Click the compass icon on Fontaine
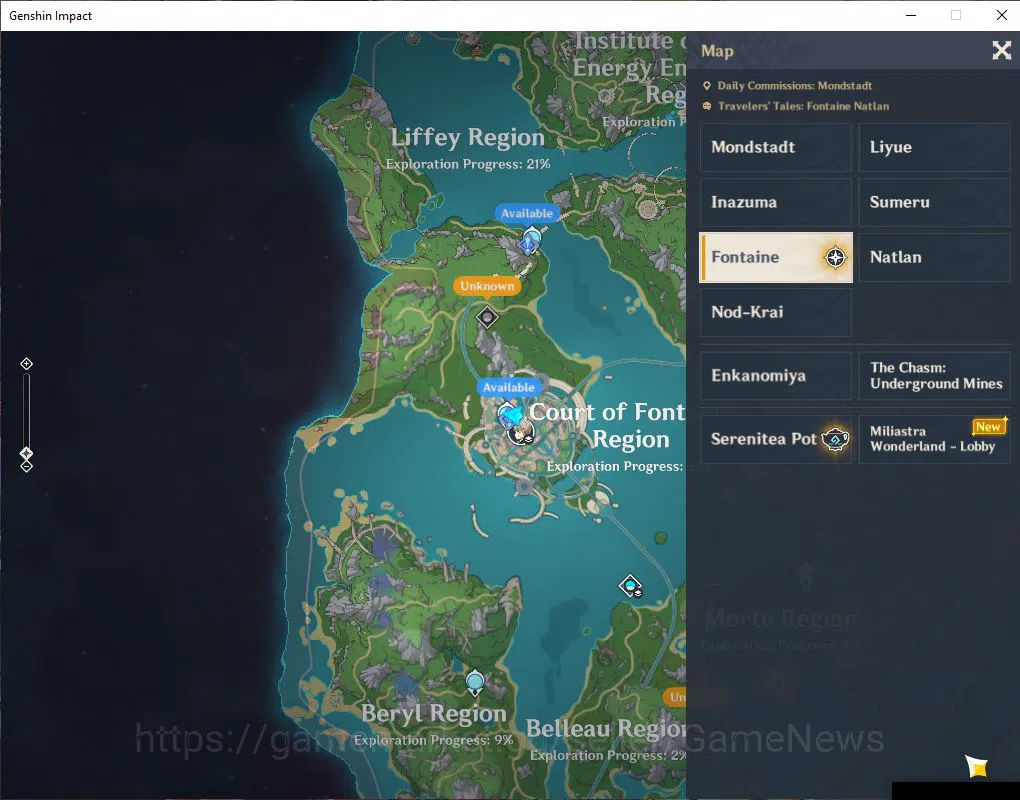This screenshot has width=1020, height=800. 835,258
